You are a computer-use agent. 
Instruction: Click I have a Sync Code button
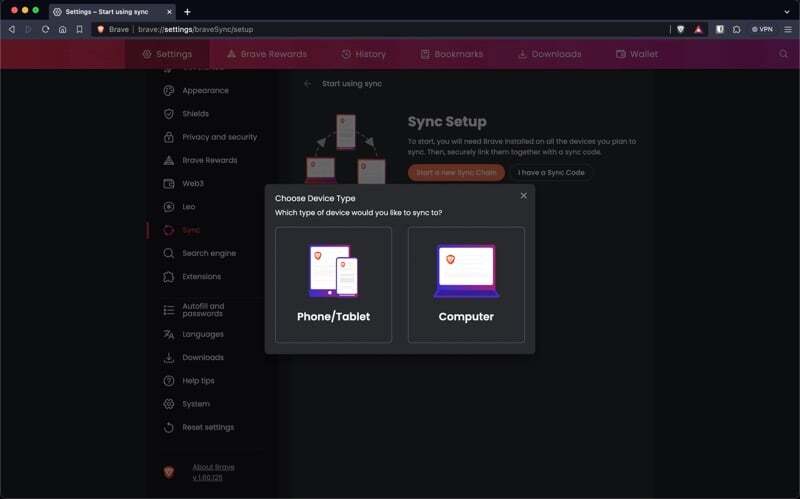point(551,172)
